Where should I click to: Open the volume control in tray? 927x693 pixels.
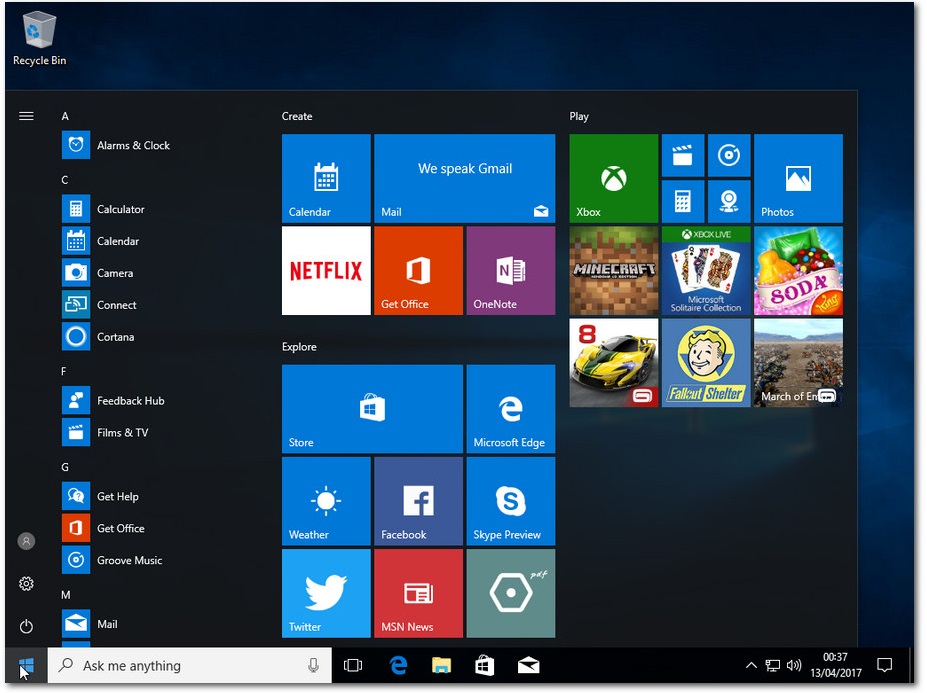[794, 666]
